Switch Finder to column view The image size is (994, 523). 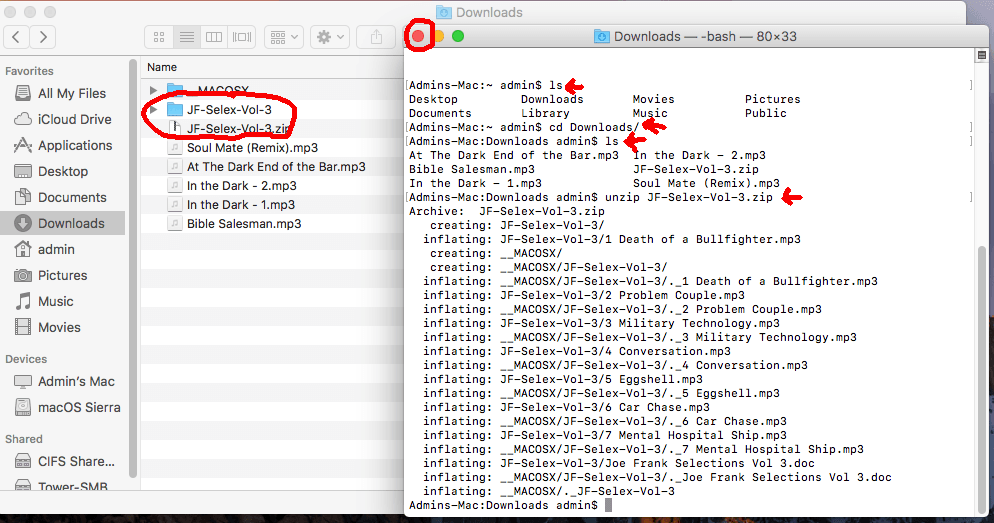click(x=214, y=37)
